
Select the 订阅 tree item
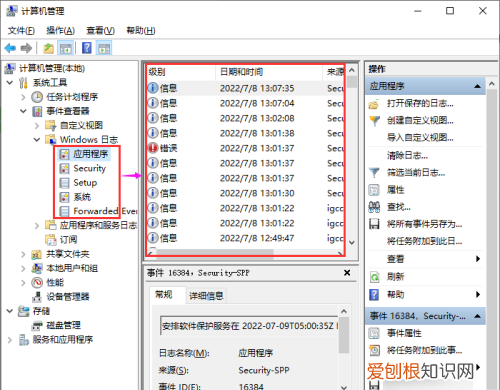[x=68, y=240]
